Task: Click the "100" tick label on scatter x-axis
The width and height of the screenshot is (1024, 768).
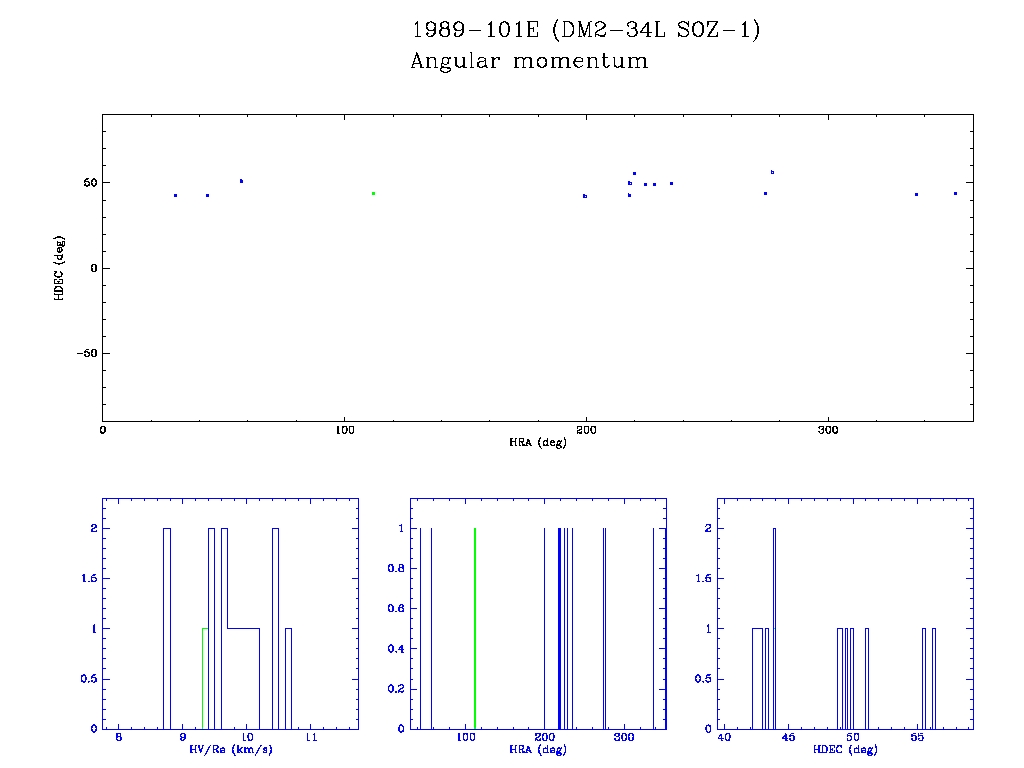Action: click(344, 430)
